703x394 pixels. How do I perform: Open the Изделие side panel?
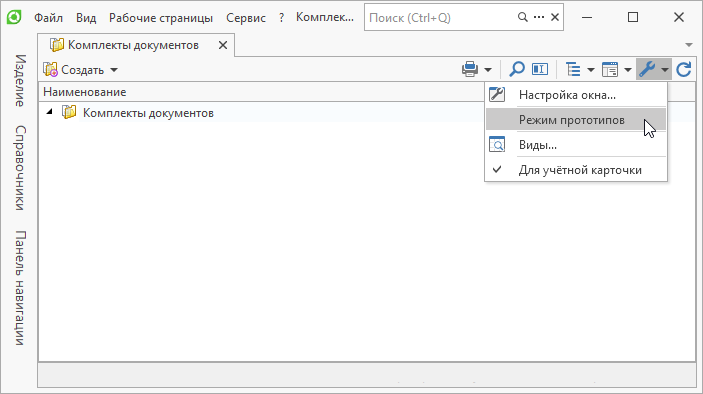[20, 81]
